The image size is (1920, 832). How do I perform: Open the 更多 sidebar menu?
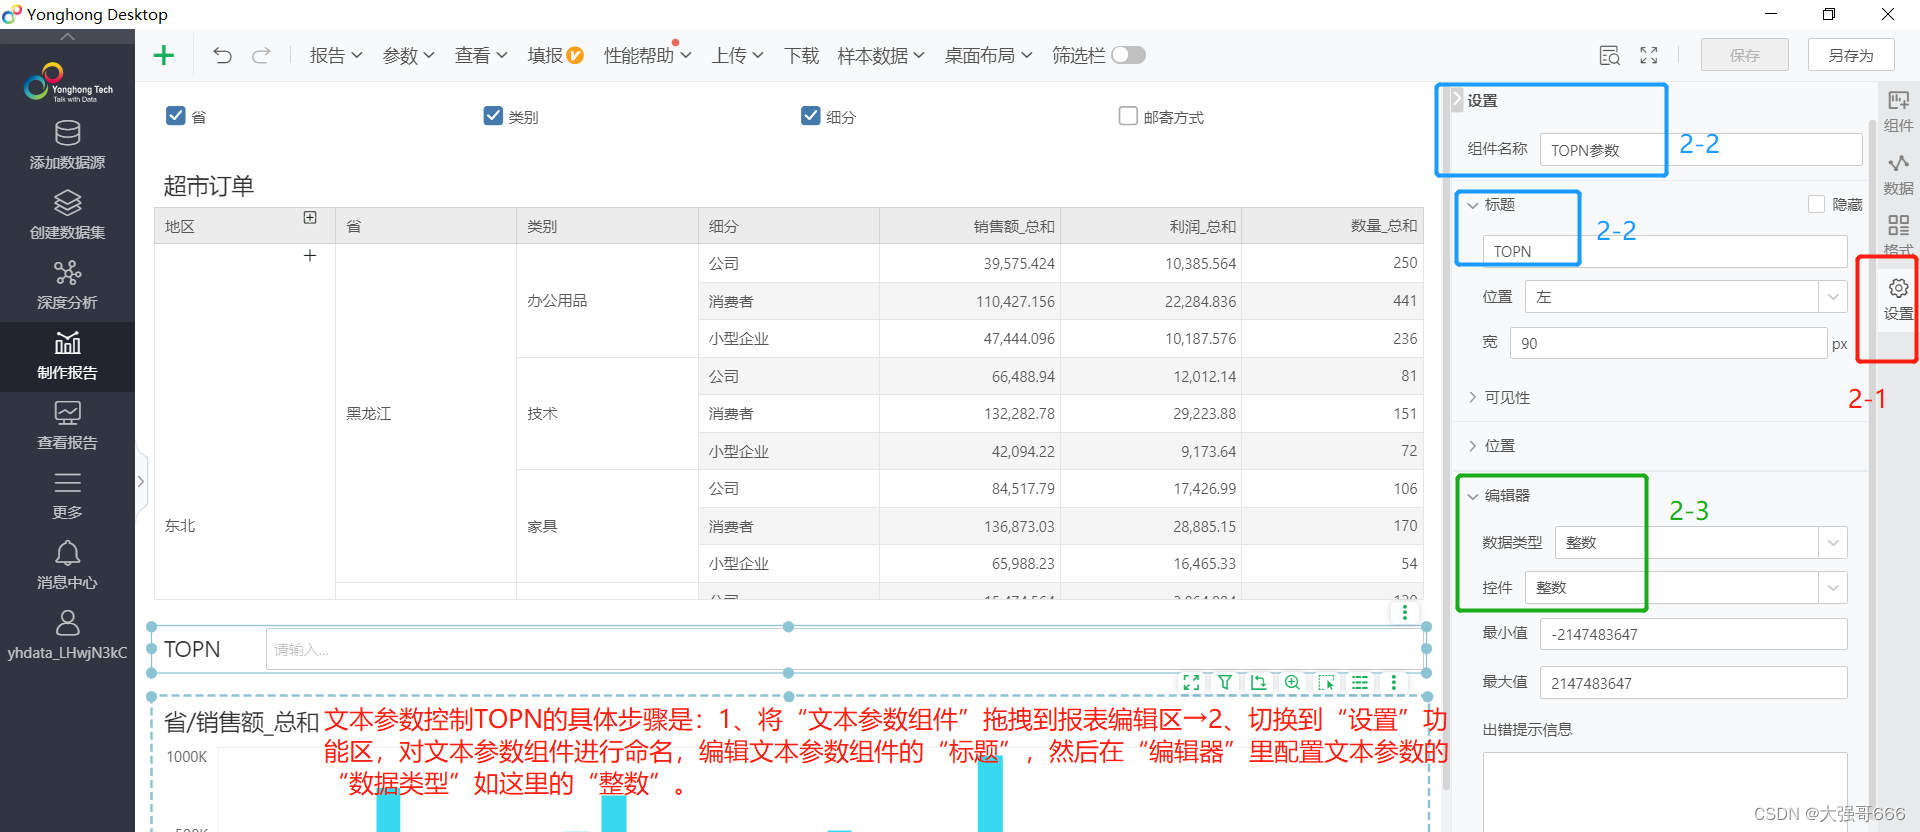pyautogui.click(x=67, y=496)
